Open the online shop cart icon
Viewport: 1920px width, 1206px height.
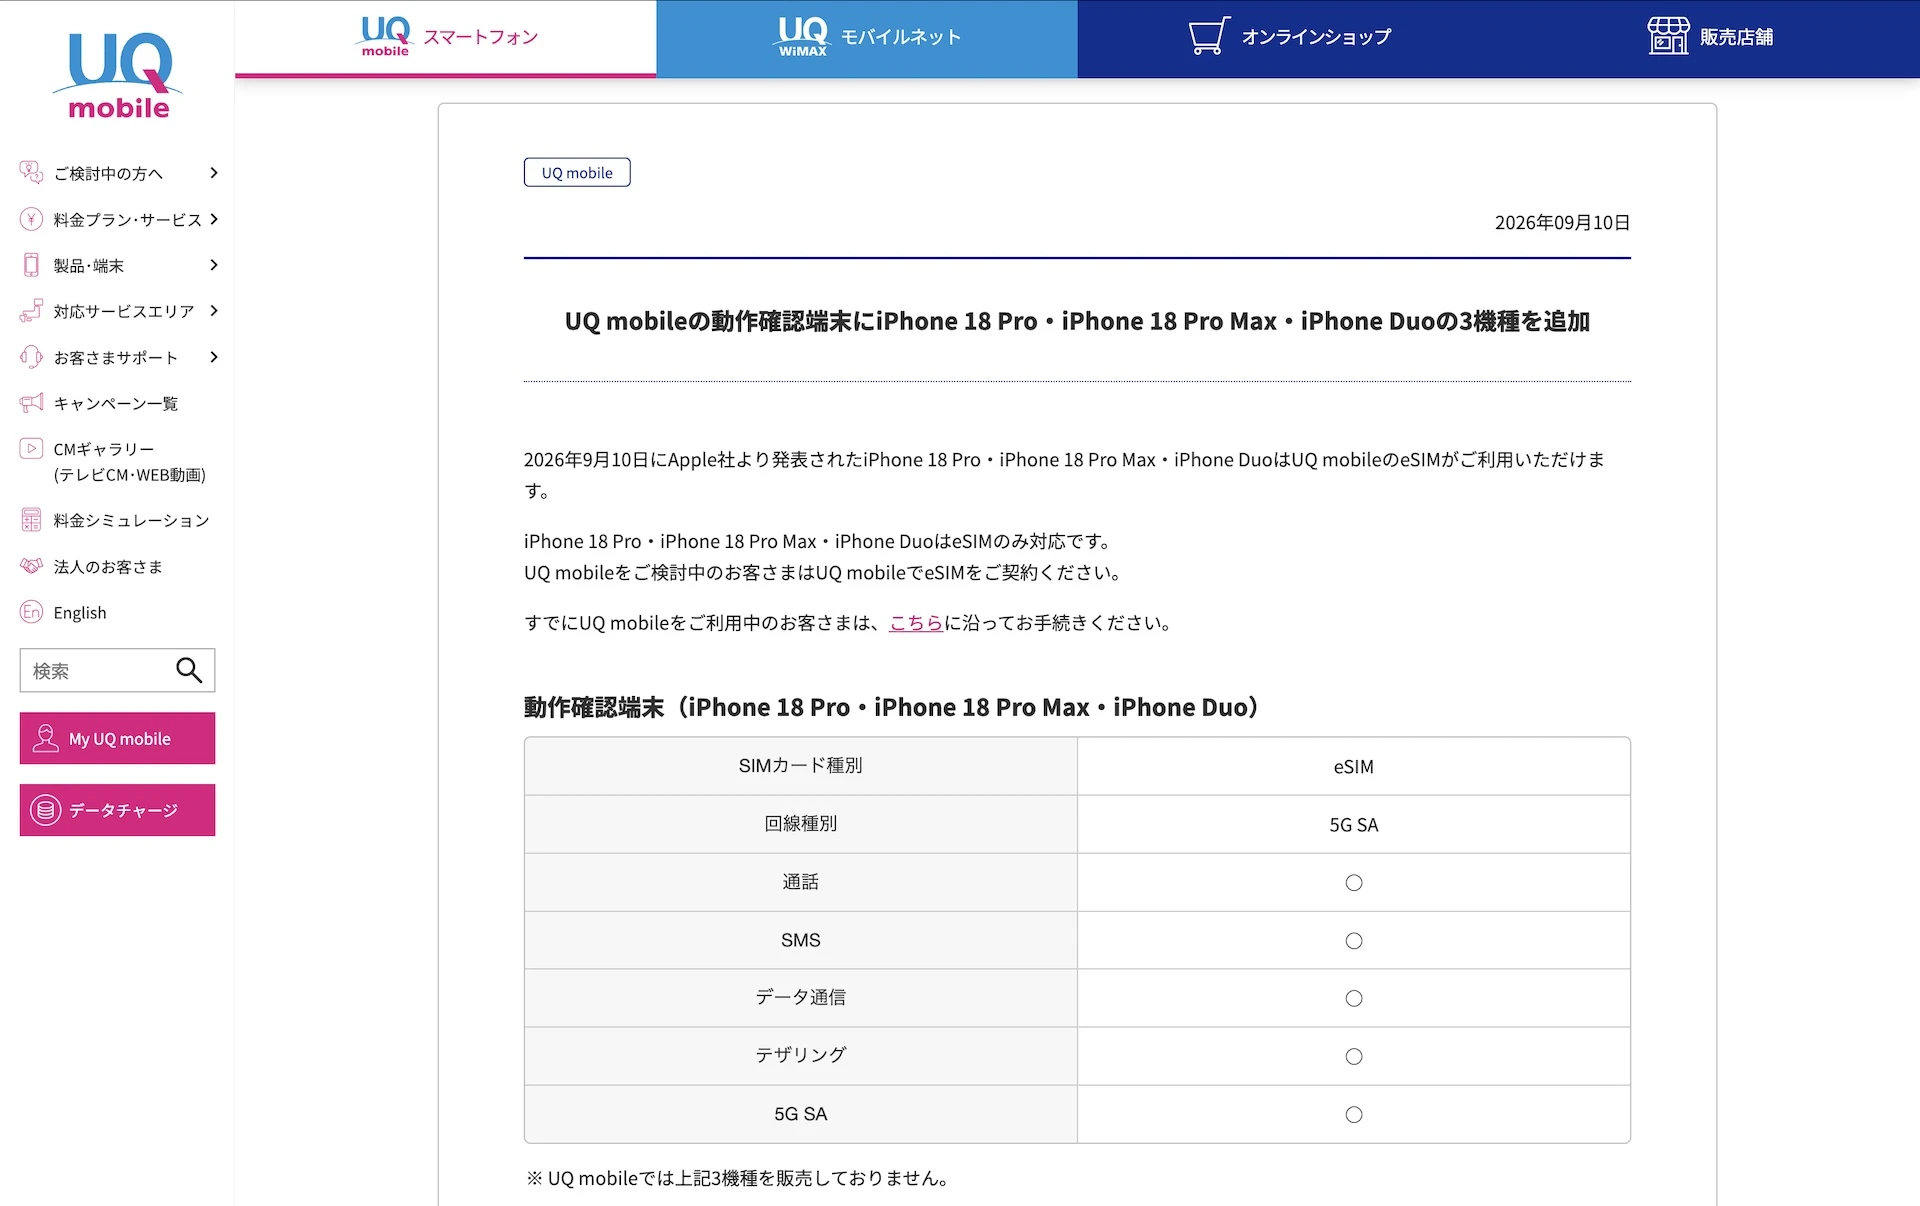[x=1209, y=36]
